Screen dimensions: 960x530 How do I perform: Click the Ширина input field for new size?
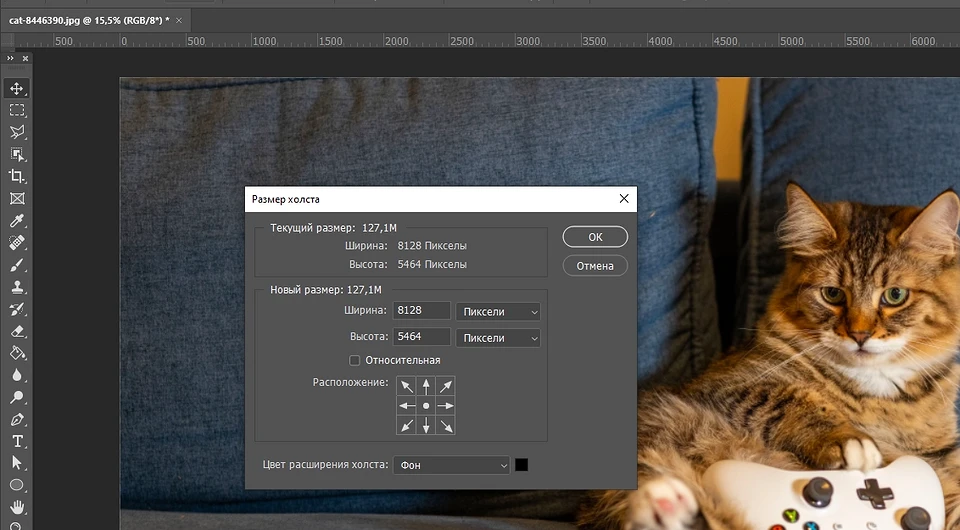click(x=421, y=312)
